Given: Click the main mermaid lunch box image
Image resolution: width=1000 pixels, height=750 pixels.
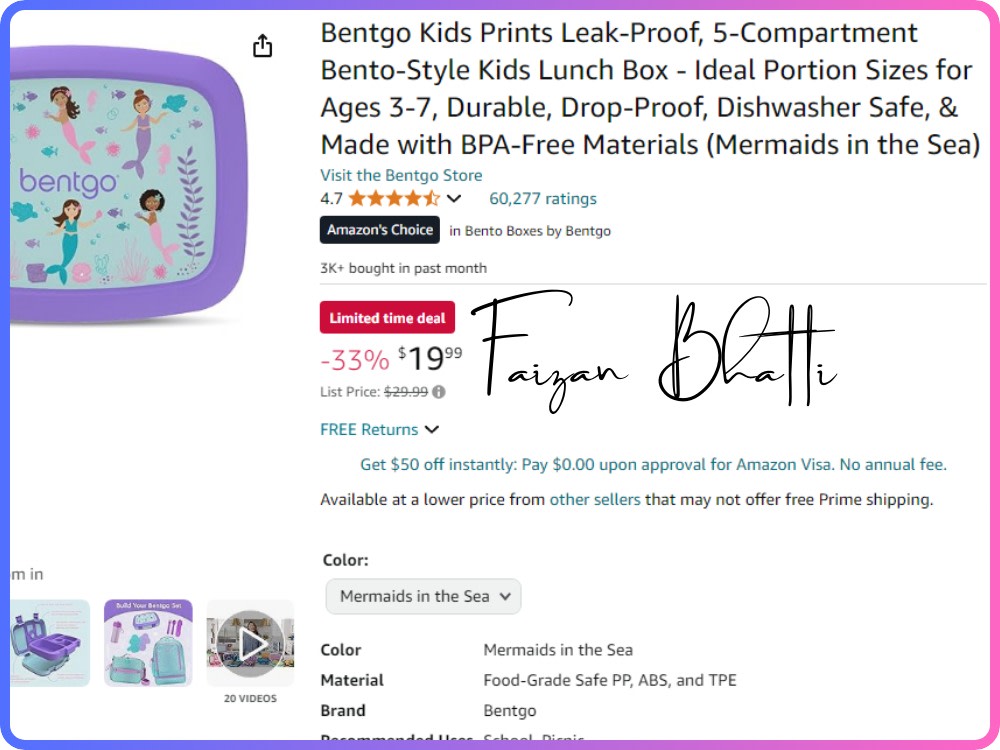Looking at the screenshot, I should (128, 182).
